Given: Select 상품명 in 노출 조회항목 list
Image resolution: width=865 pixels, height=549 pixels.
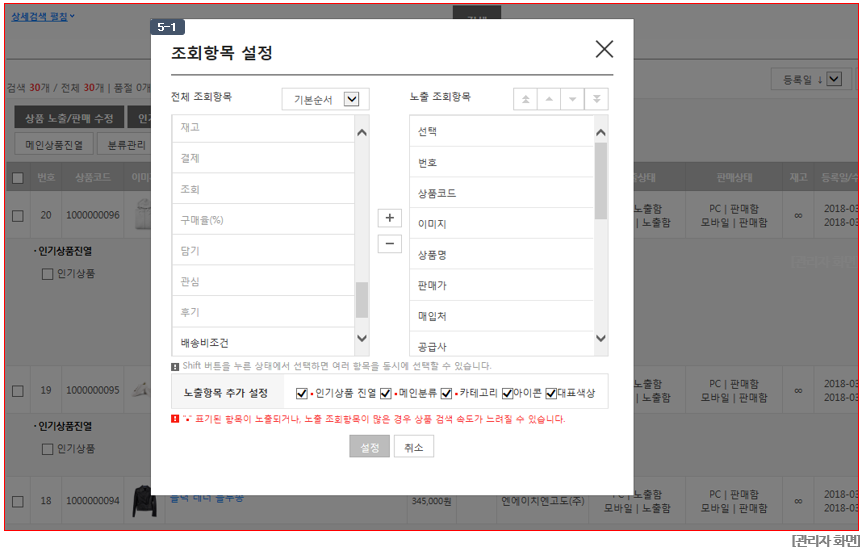Looking at the screenshot, I should 501,255.
